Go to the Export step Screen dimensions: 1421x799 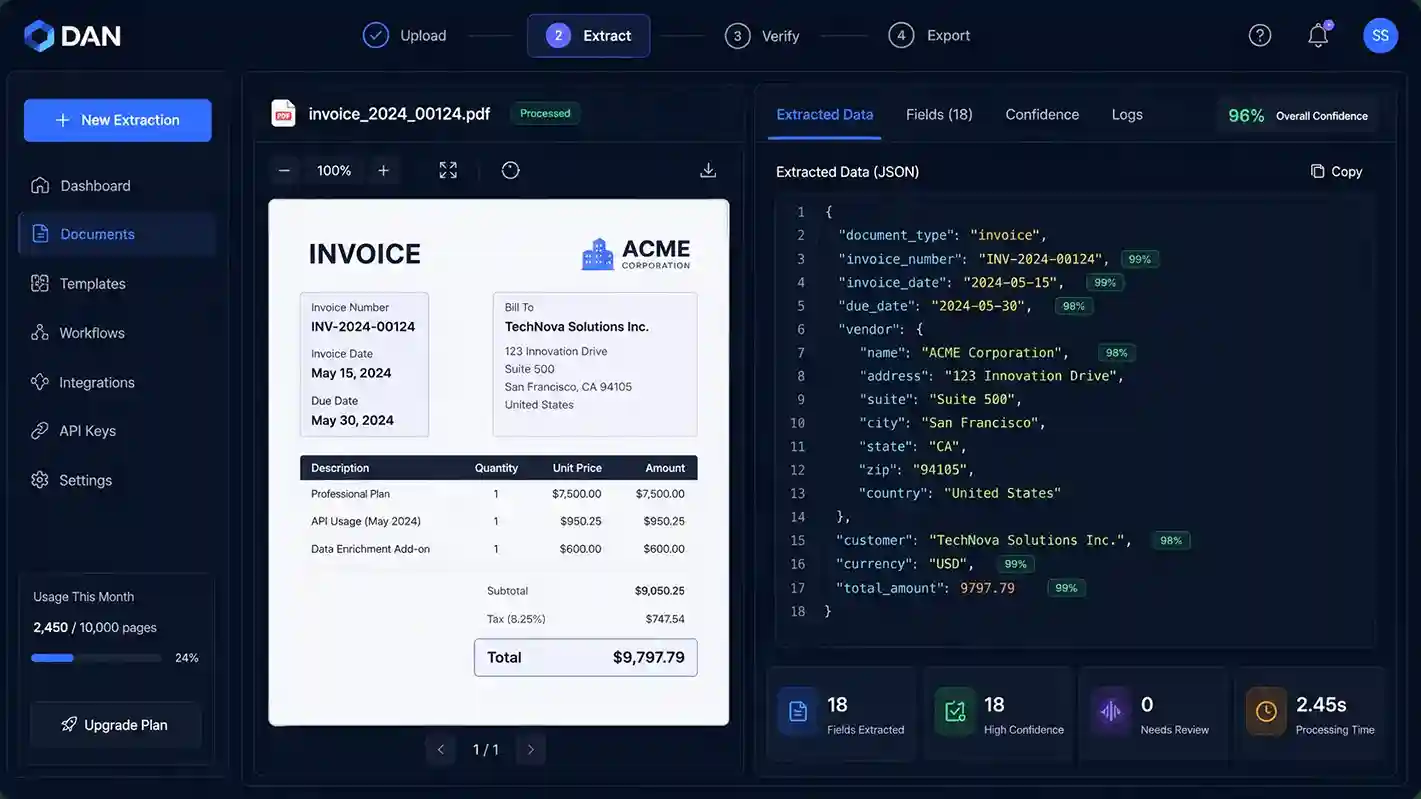click(929, 36)
